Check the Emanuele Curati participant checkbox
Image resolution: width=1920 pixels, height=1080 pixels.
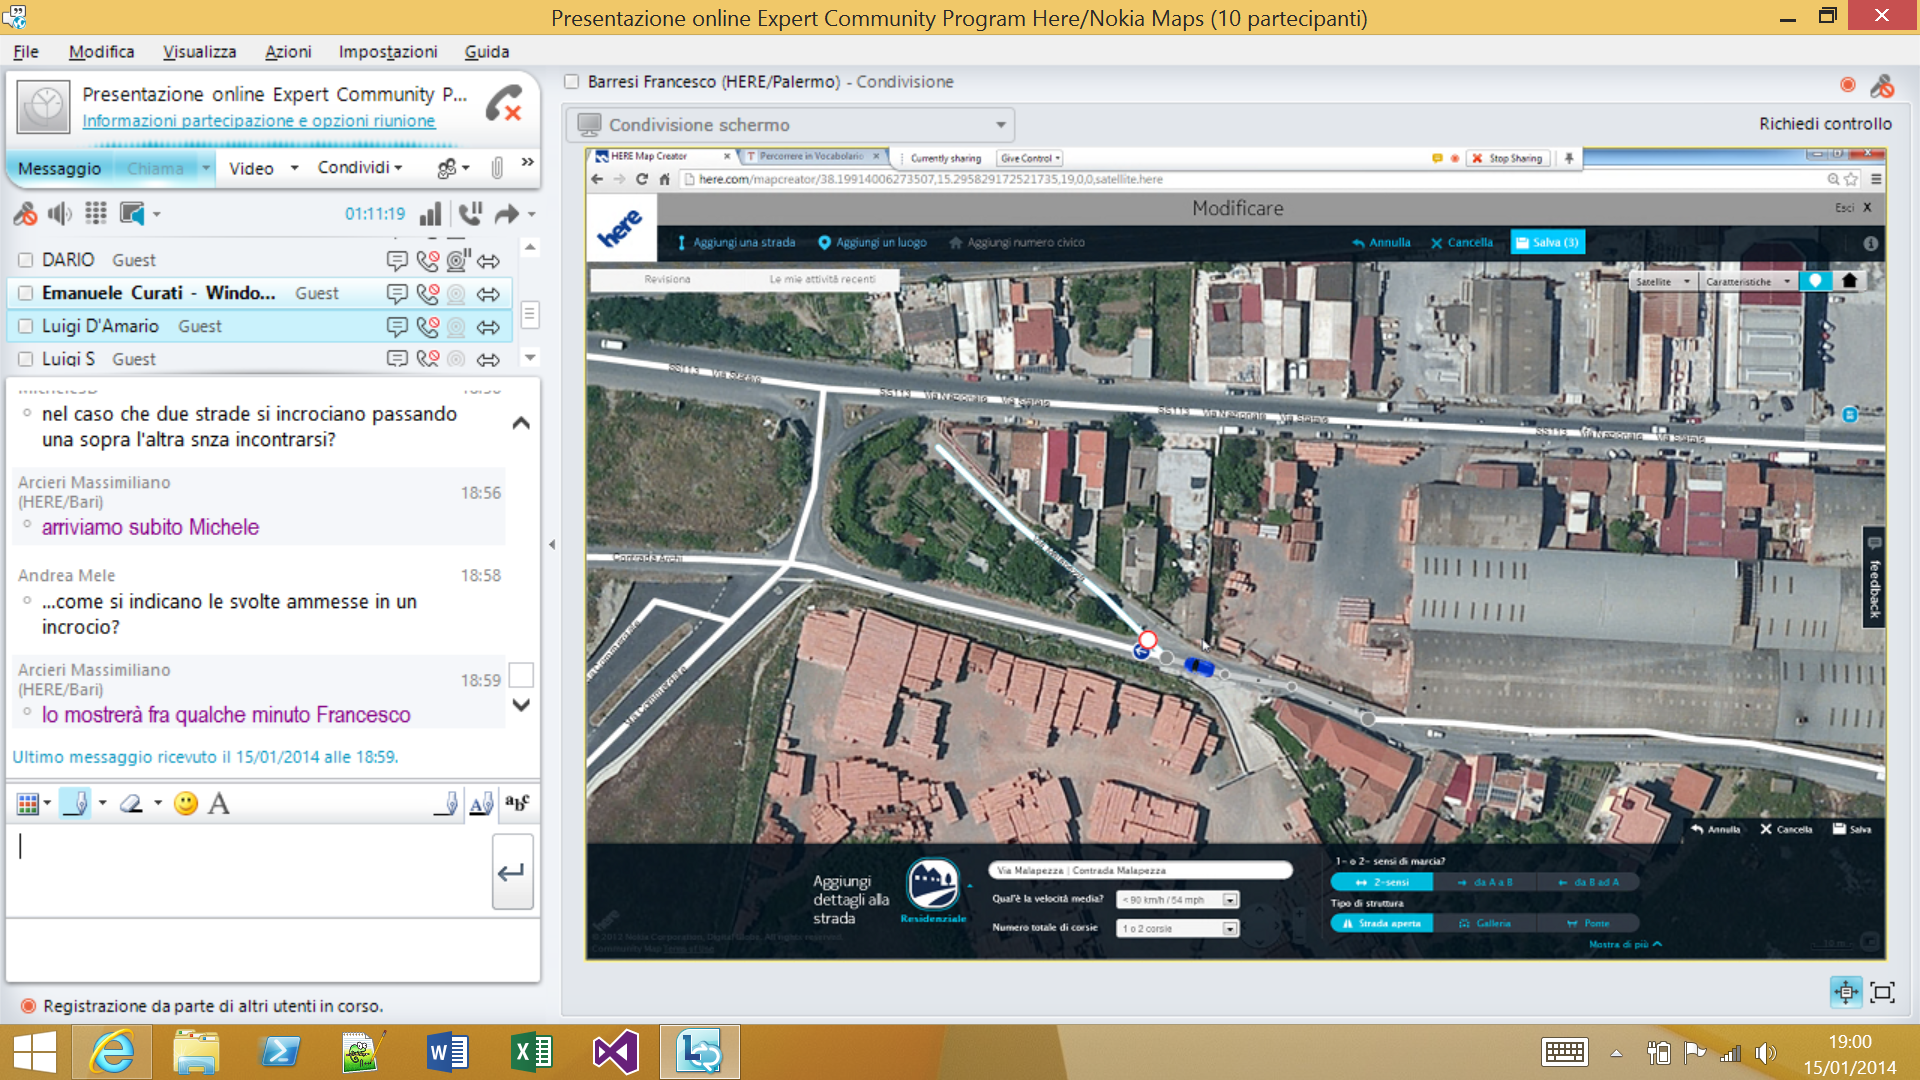(x=26, y=293)
